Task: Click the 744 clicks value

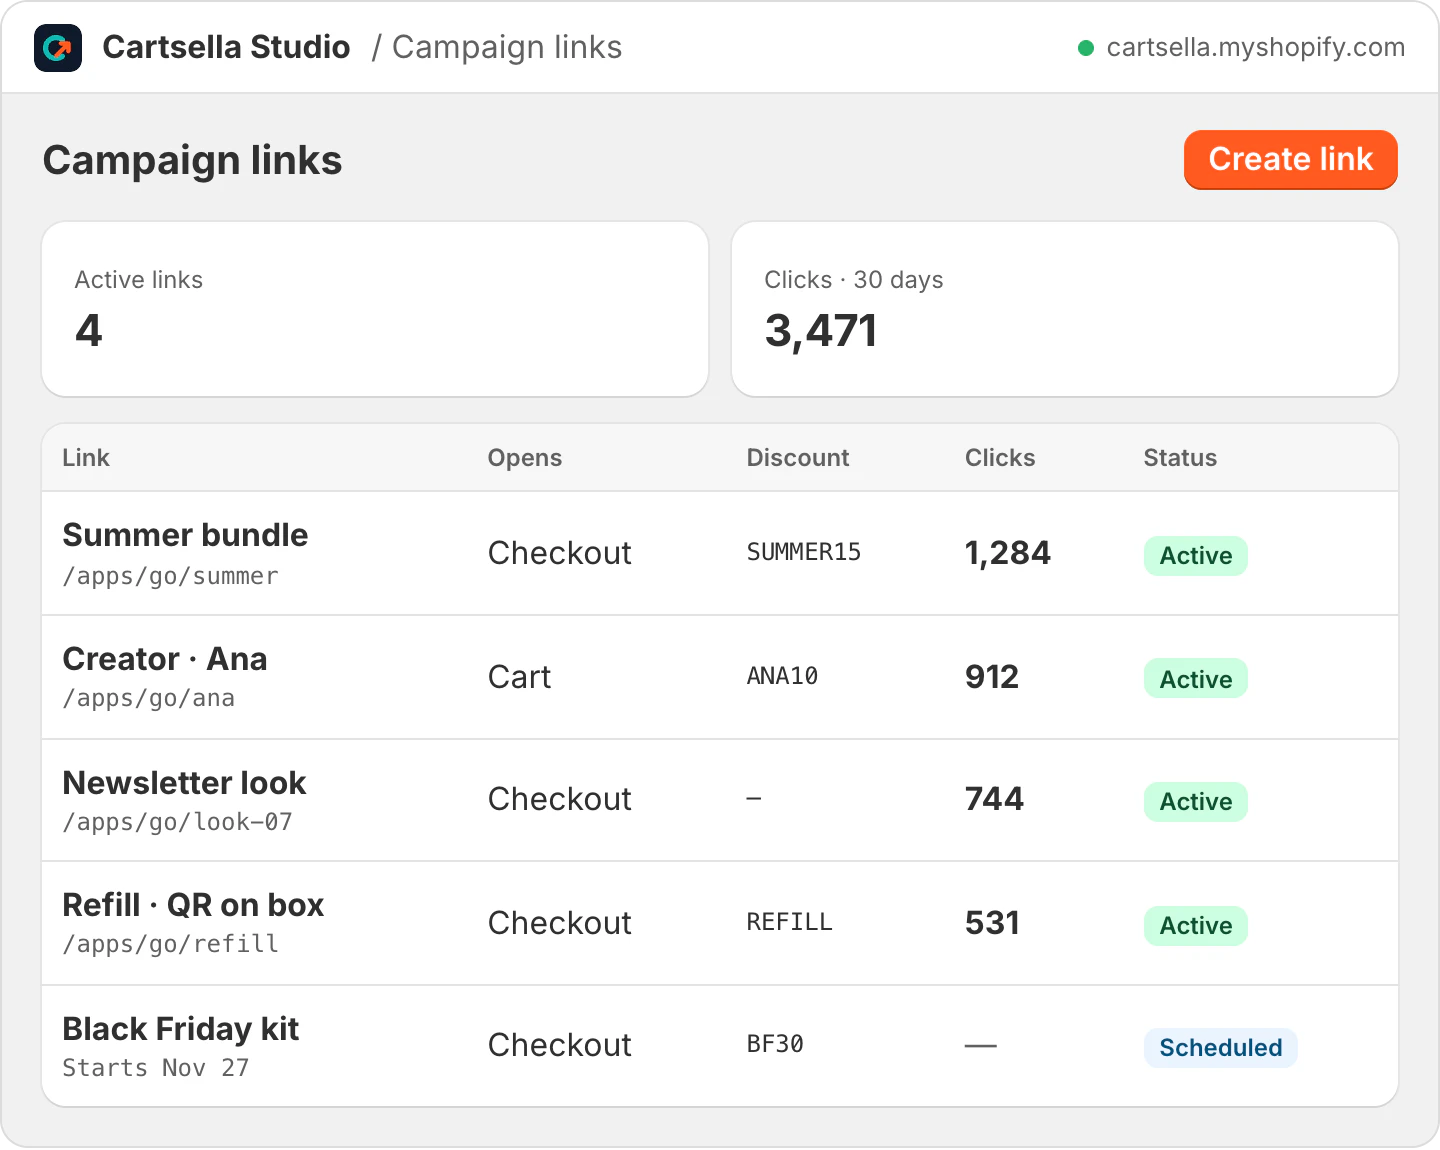Action: 995,799
